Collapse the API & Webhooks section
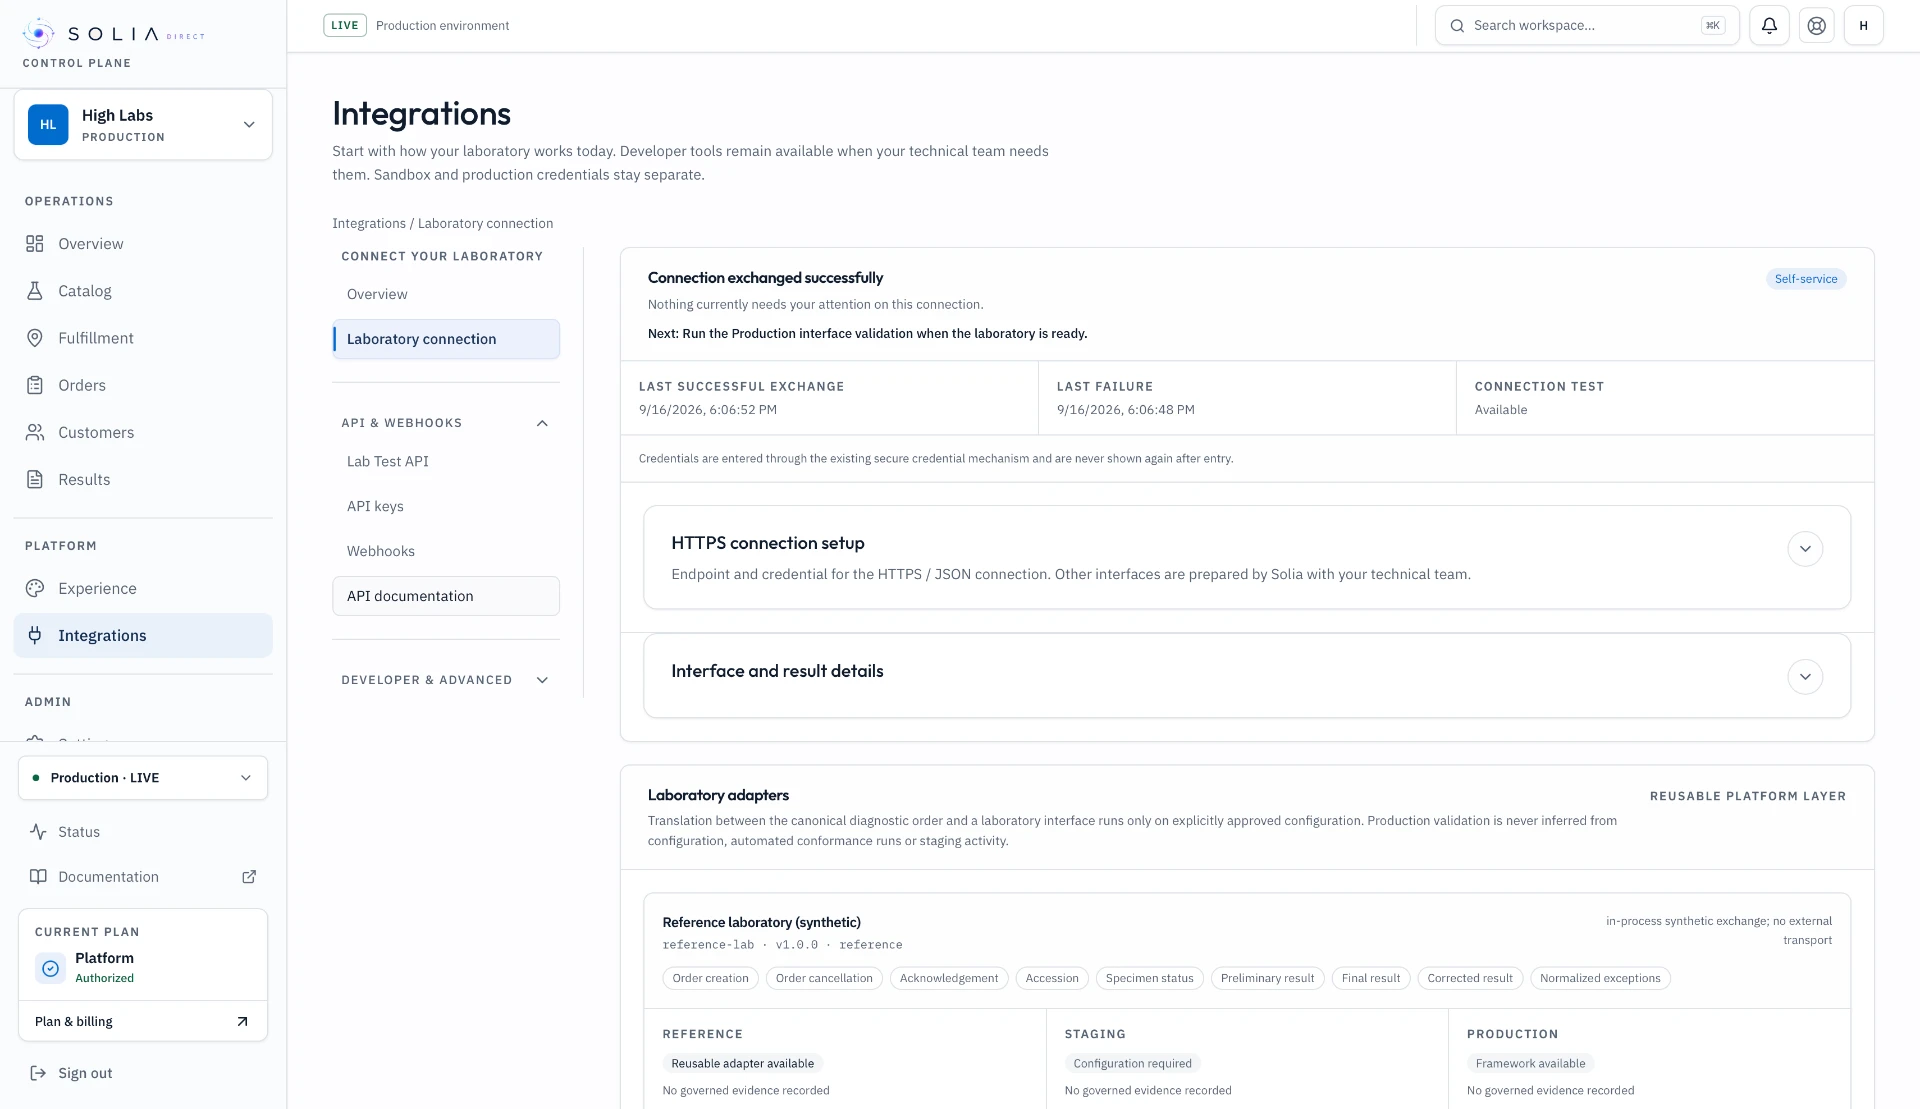 pos(542,423)
